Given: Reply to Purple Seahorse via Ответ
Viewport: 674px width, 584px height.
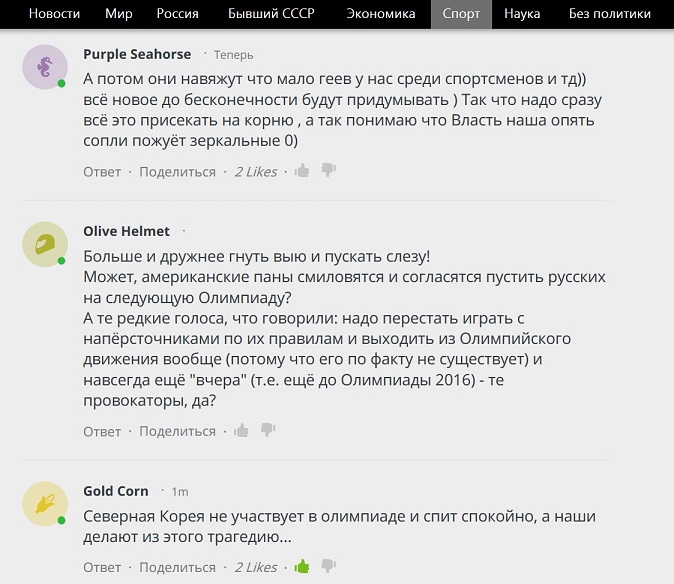Looking at the screenshot, I should click(x=102, y=172).
